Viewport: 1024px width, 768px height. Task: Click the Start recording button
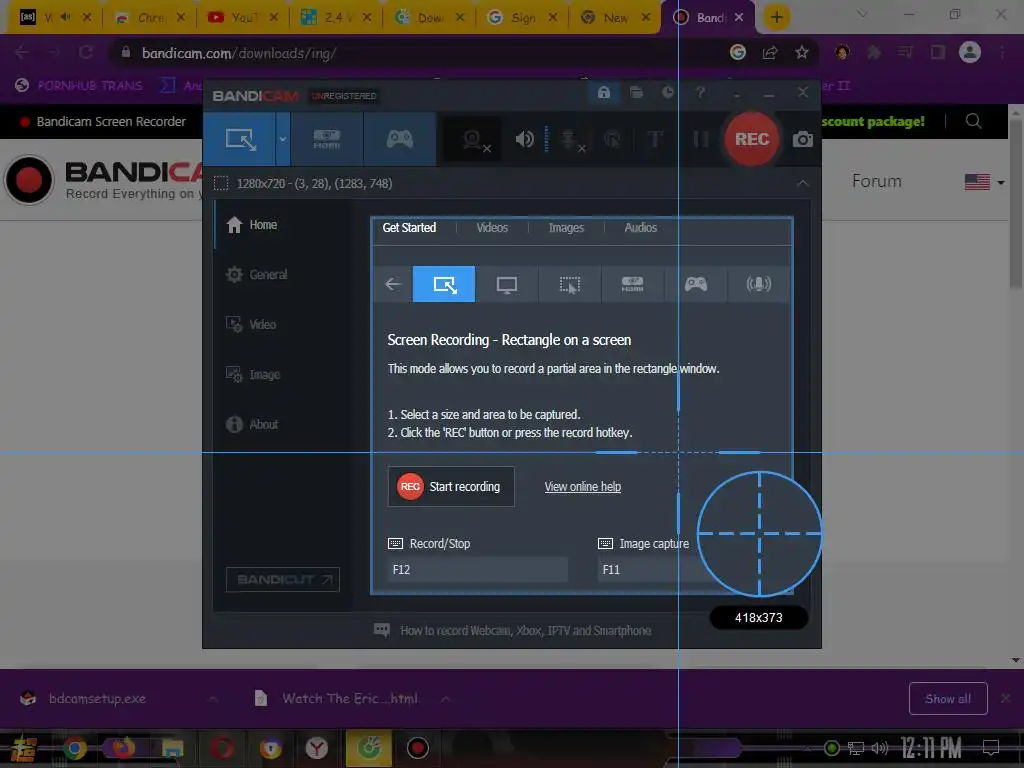(451, 487)
